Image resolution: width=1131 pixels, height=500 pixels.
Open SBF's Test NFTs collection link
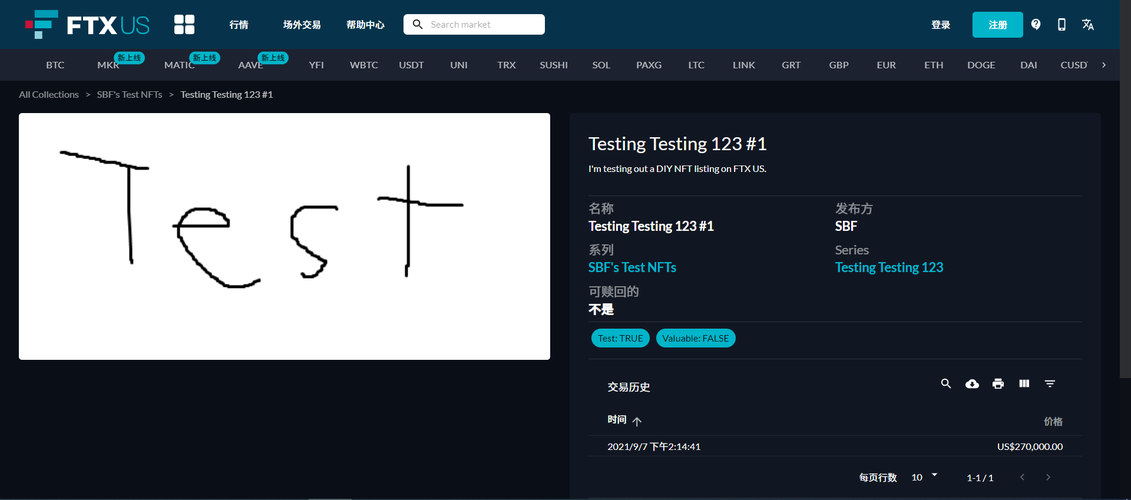[x=633, y=268]
